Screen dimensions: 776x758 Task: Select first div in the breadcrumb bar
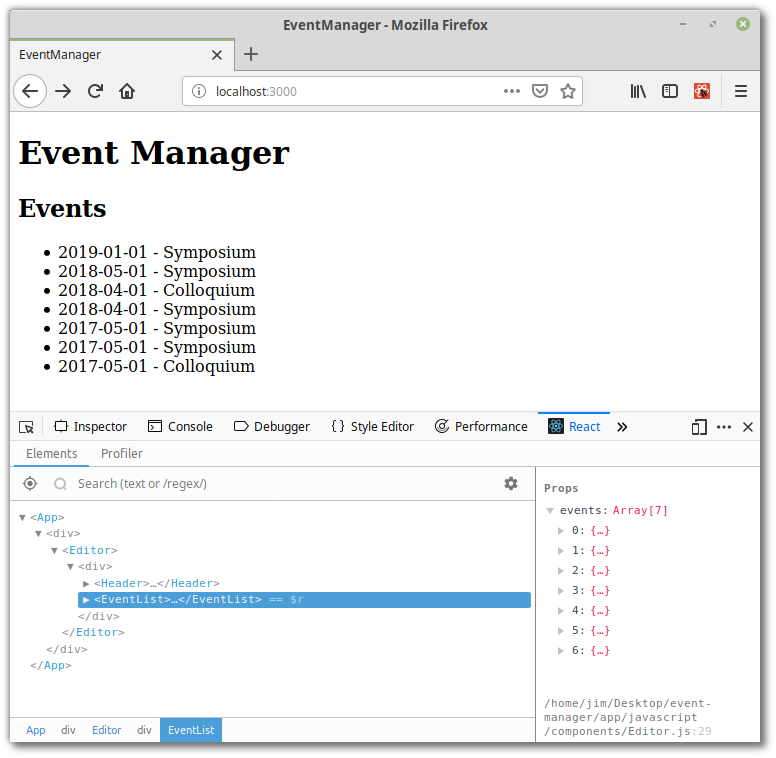coord(68,730)
